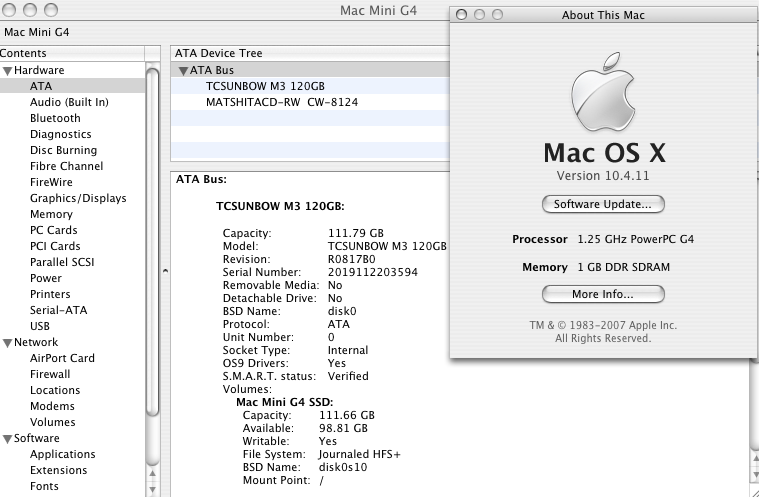Select the Software category heading
This screenshot has width=759, height=497.
coord(36,437)
